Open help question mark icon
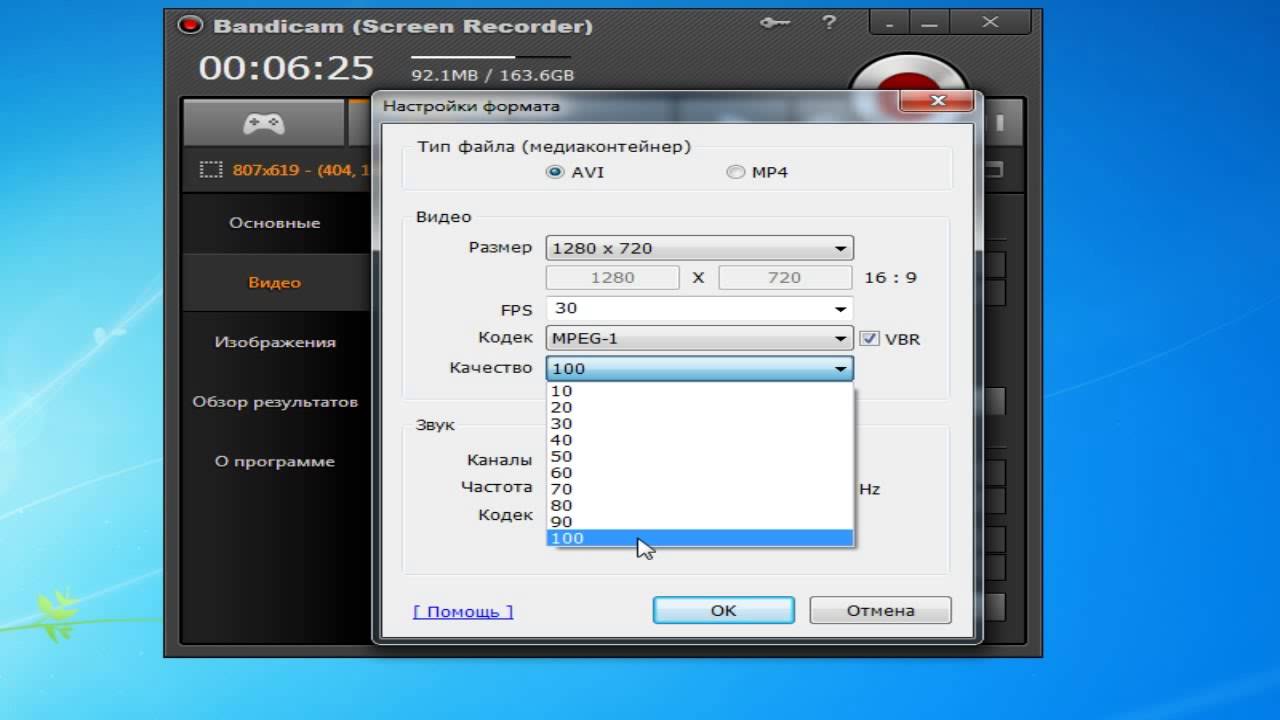Image resolution: width=1280 pixels, height=720 pixels. pyautogui.click(x=829, y=22)
